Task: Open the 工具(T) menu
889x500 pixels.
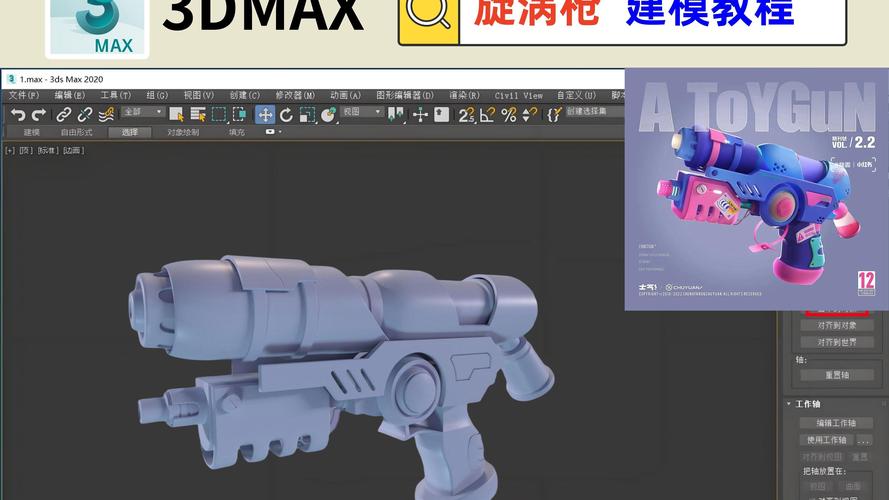Action: tap(116, 95)
